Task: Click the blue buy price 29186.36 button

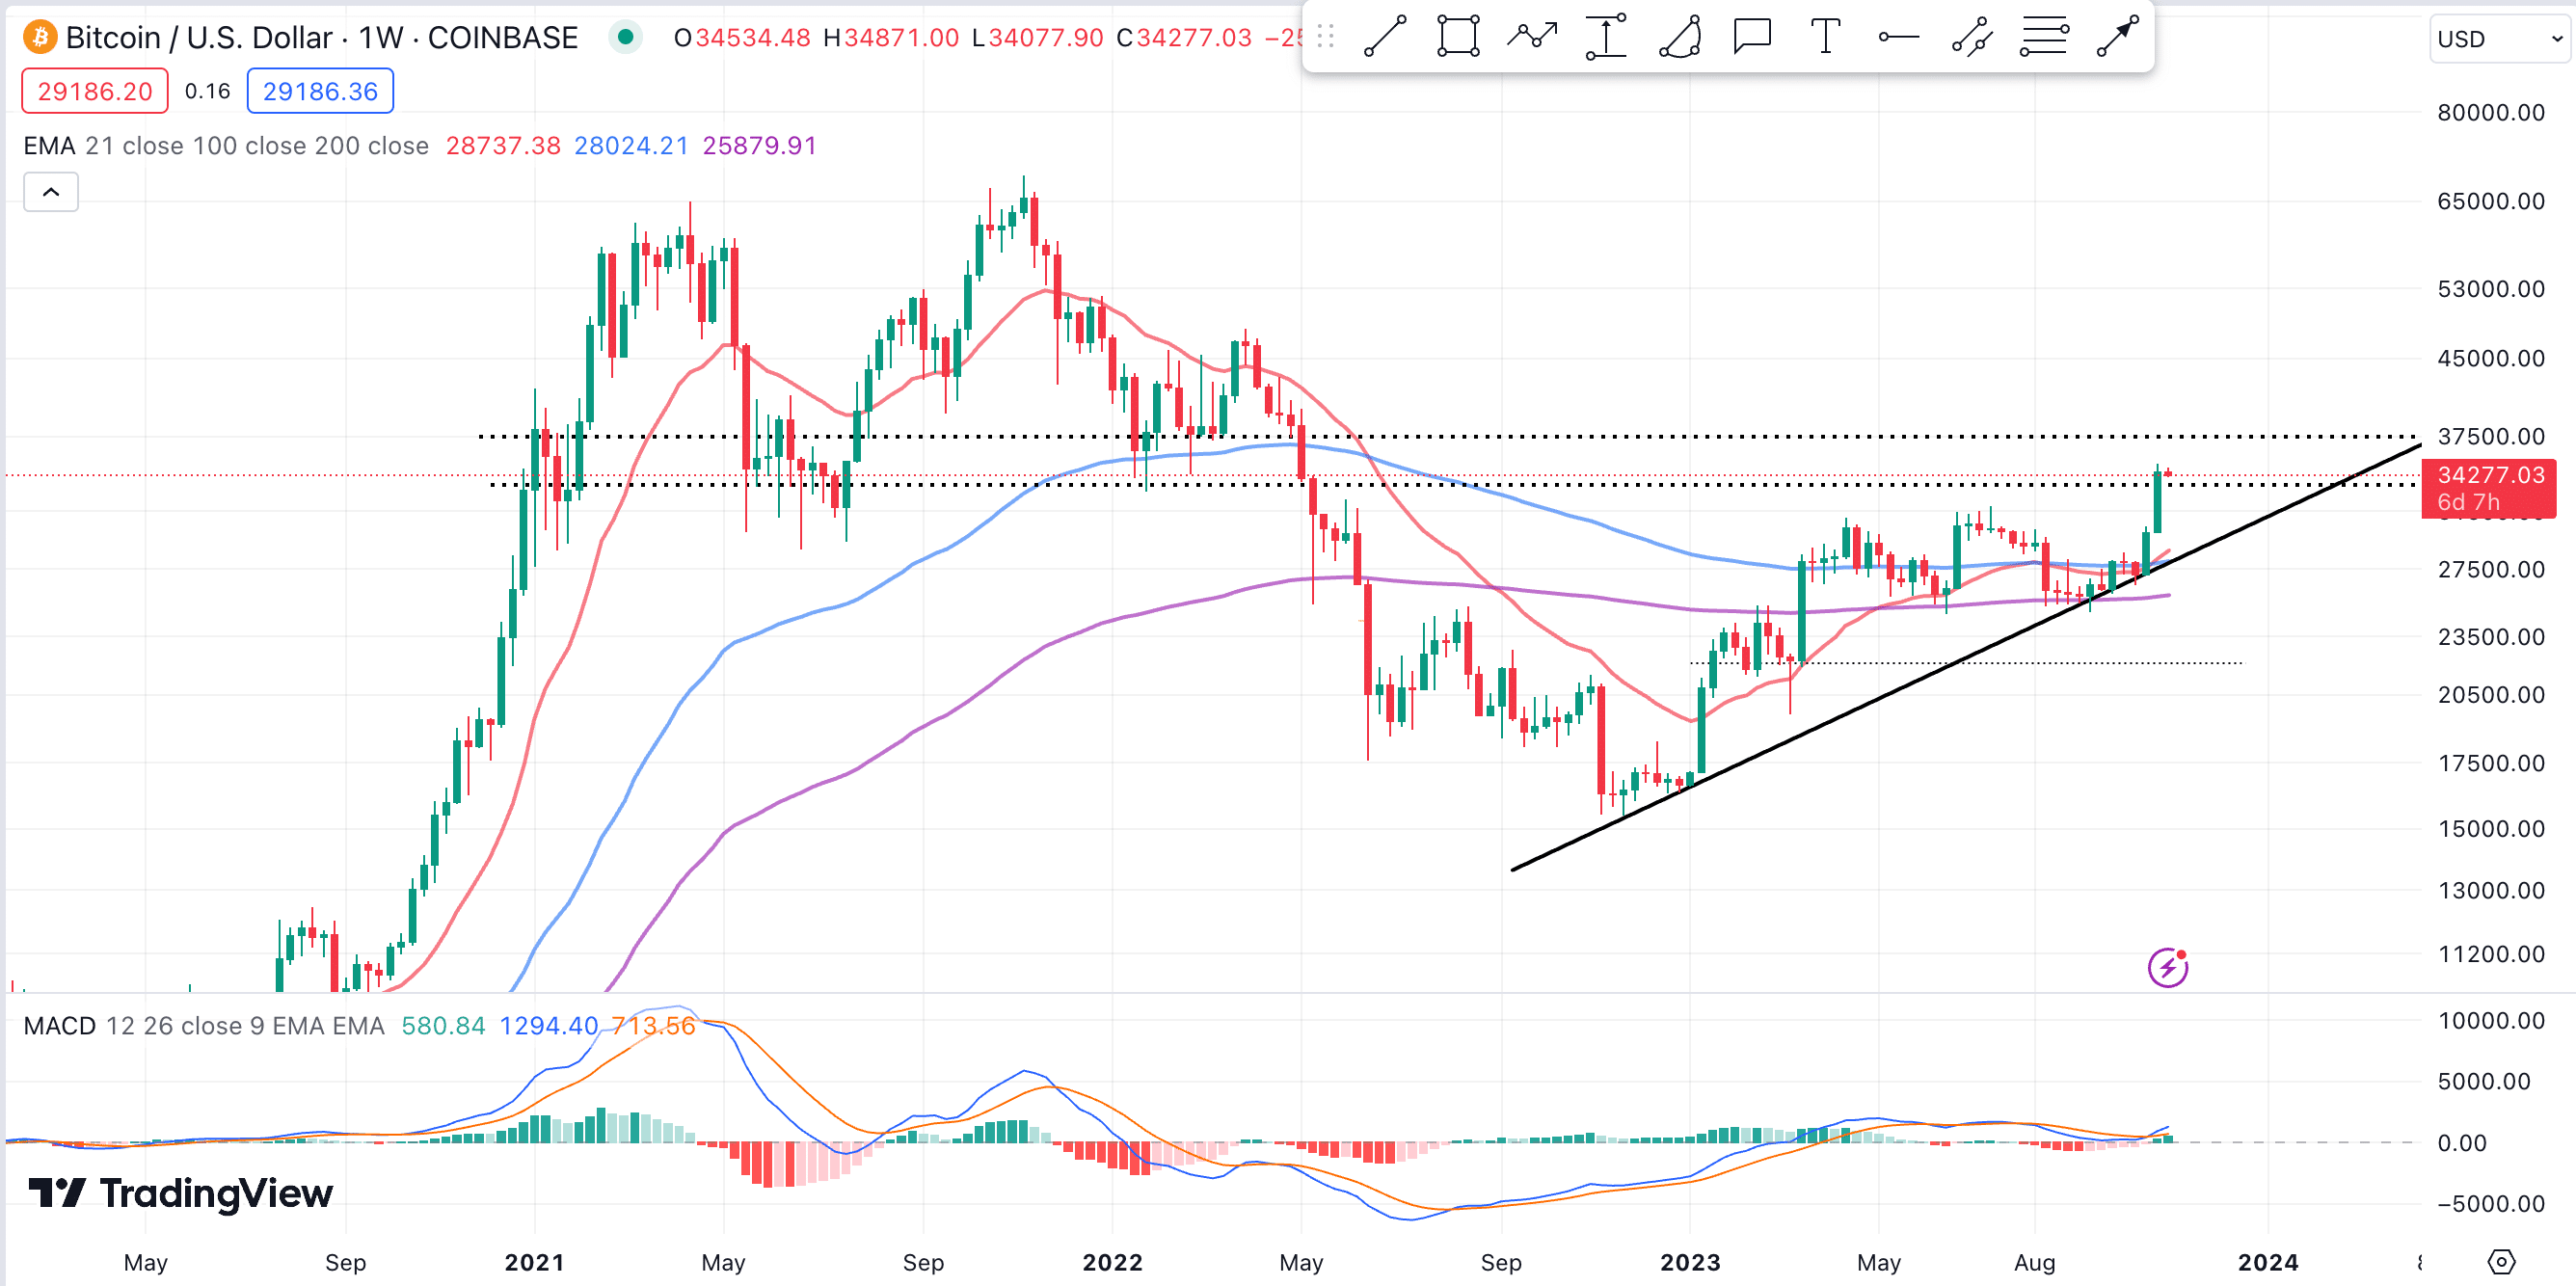Action: tap(320, 91)
